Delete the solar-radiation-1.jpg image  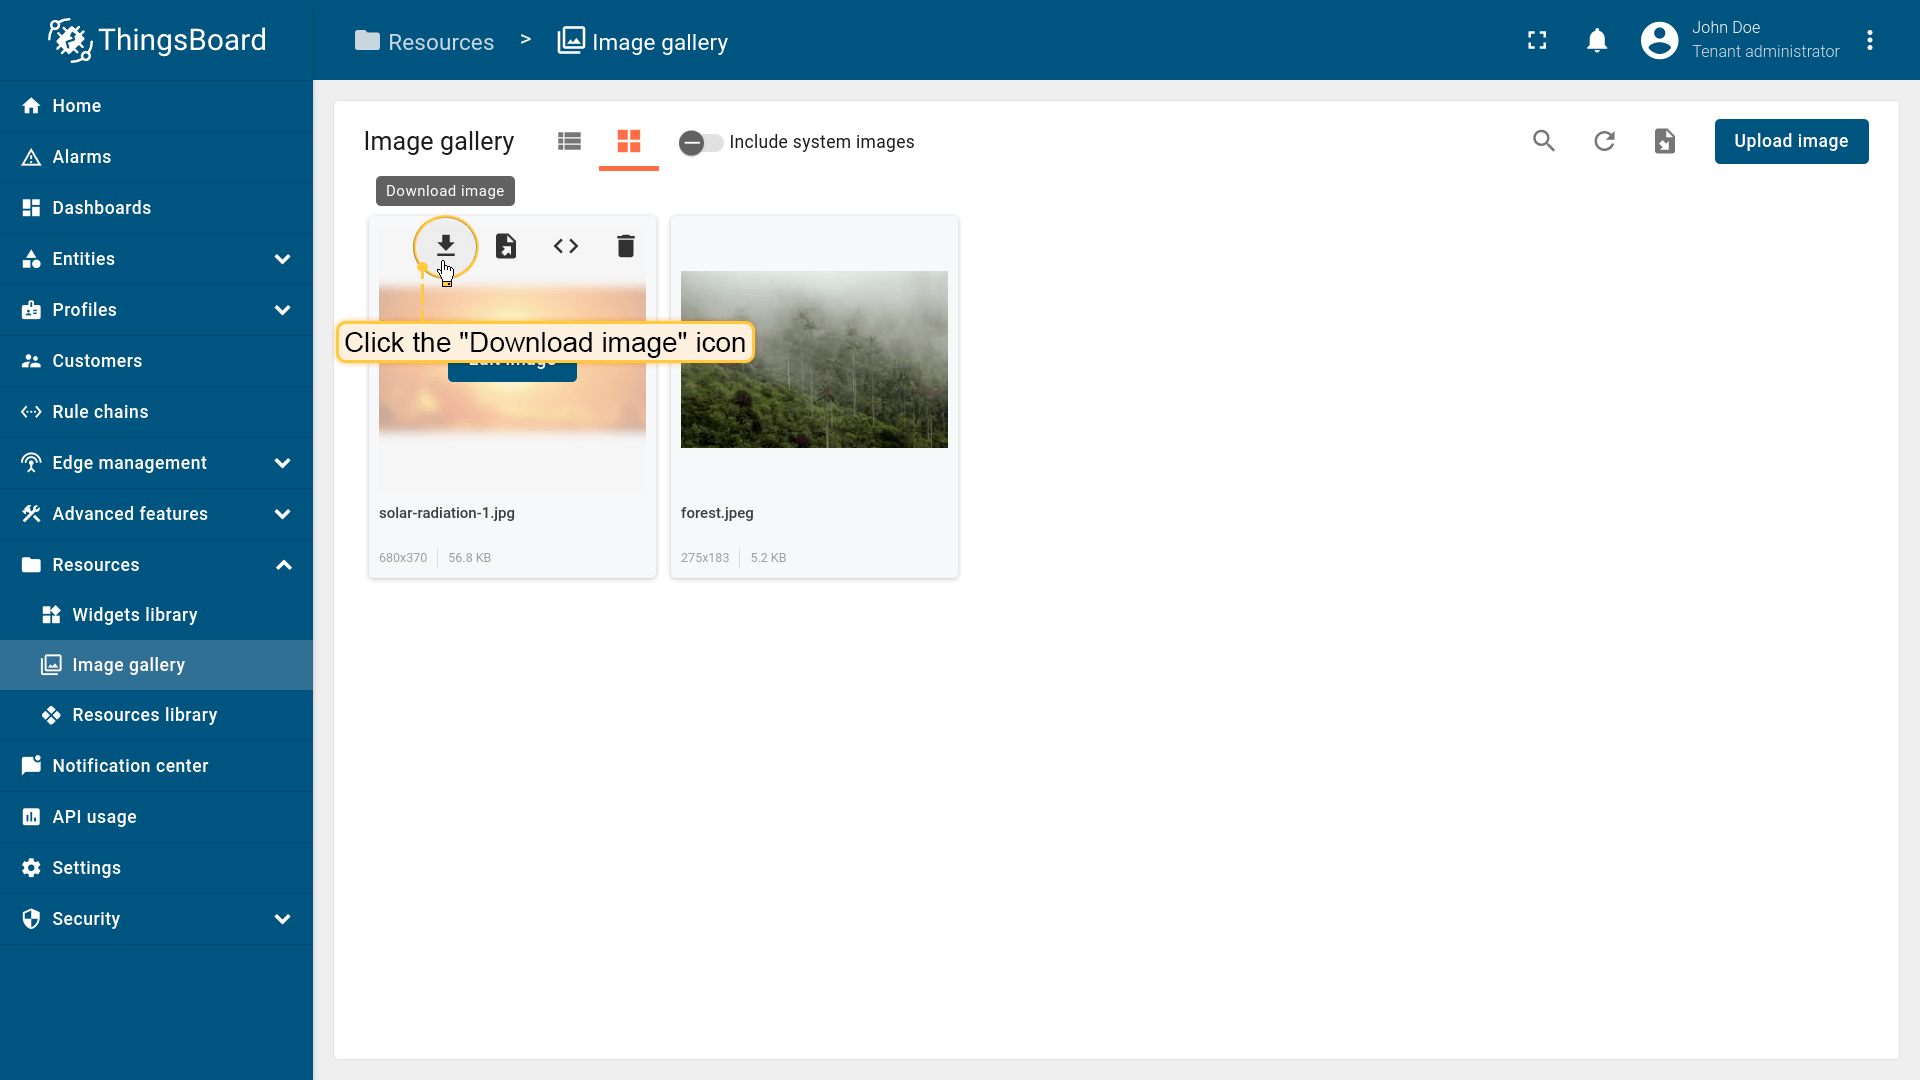click(x=626, y=246)
